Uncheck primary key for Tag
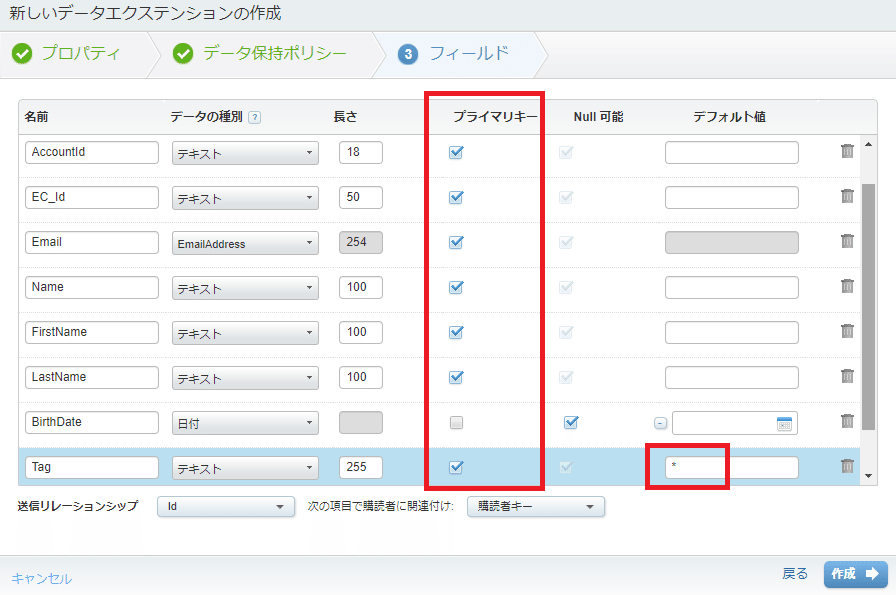896x595 pixels. click(456, 467)
